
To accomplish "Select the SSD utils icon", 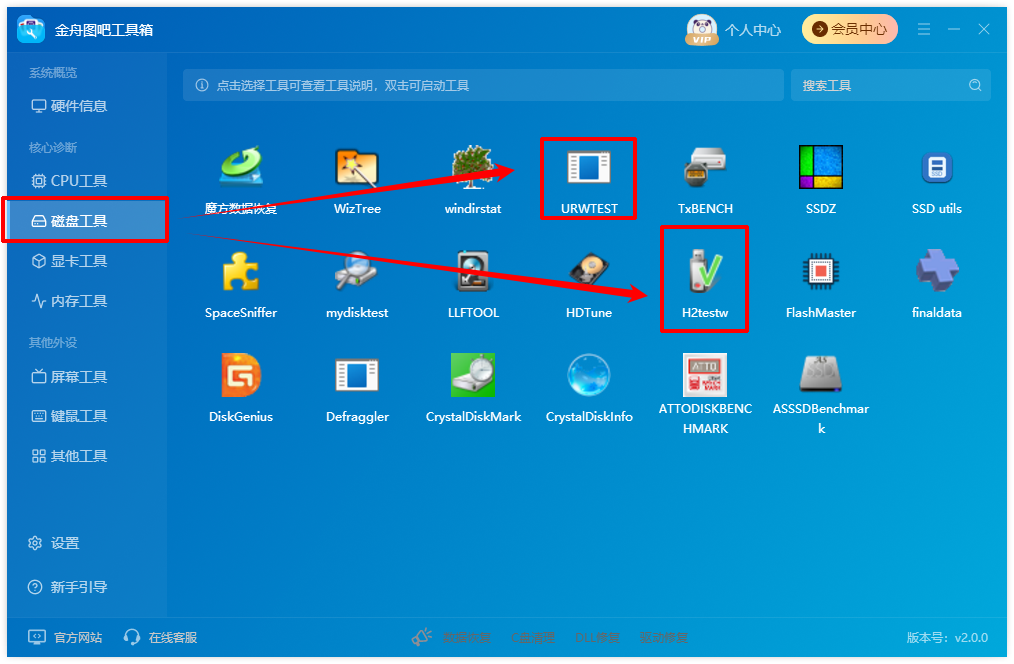I will 936,167.
